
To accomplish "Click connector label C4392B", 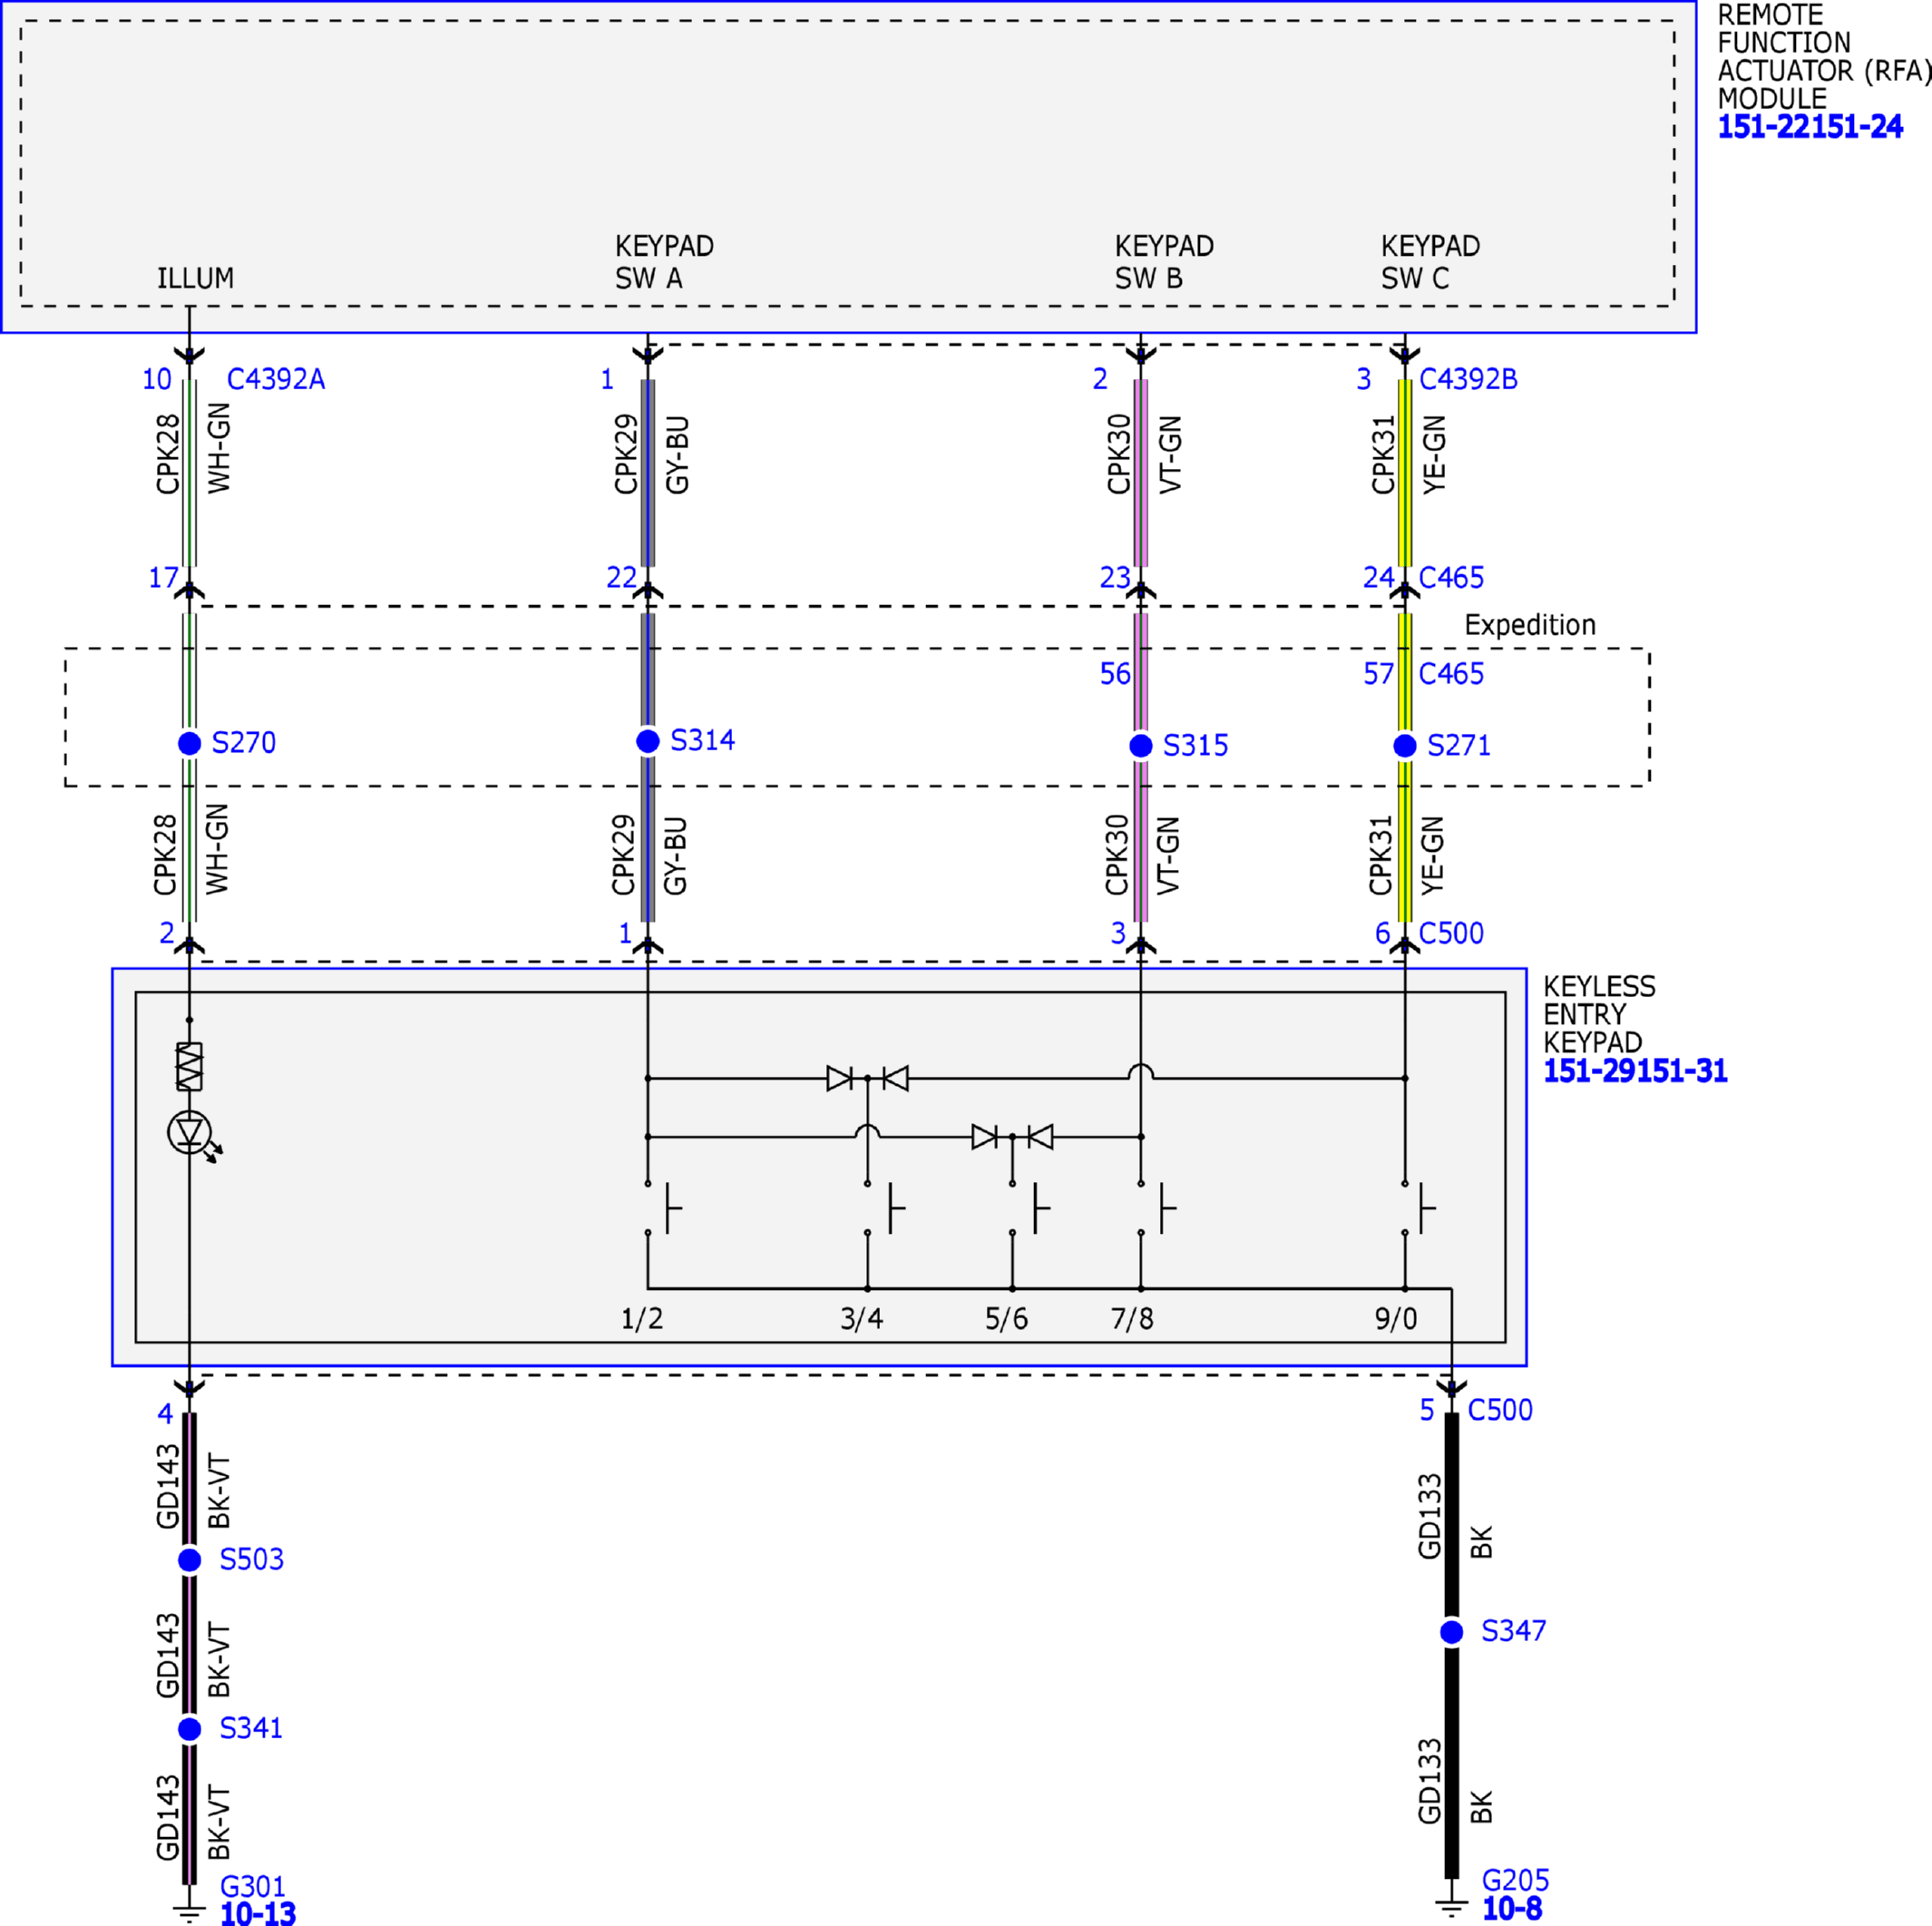I will (x=1469, y=379).
